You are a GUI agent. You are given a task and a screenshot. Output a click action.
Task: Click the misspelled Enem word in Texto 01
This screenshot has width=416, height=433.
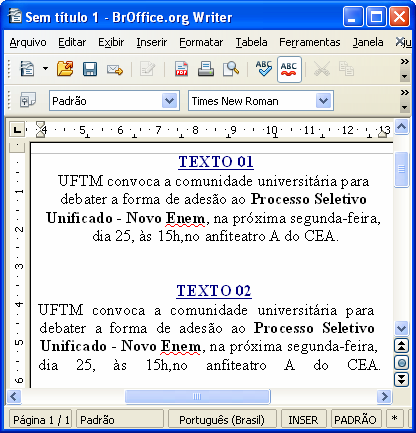click(x=185, y=218)
